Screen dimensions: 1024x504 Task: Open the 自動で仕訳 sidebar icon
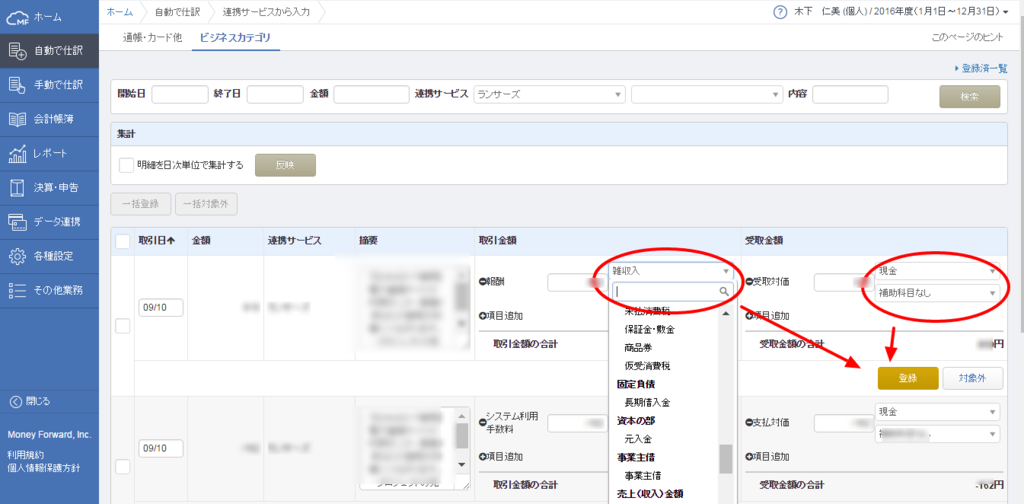(17, 52)
